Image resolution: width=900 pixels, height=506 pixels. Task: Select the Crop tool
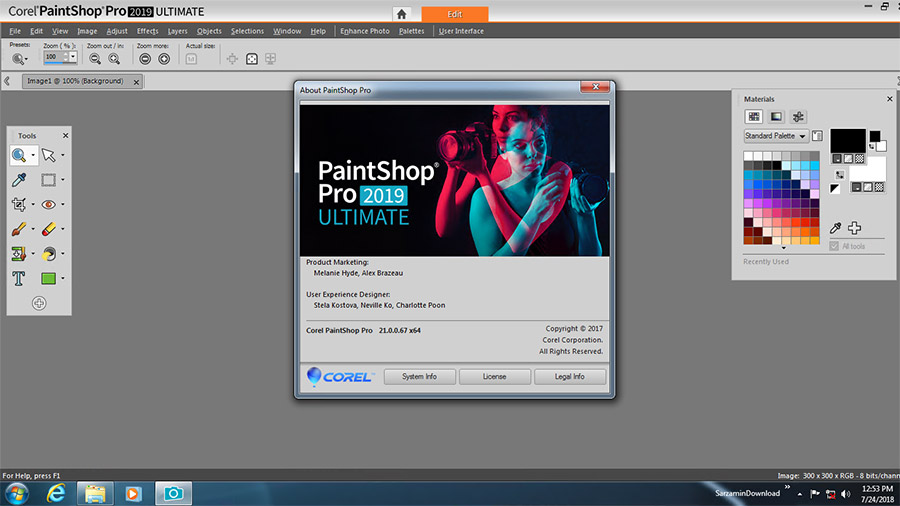(19, 204)
